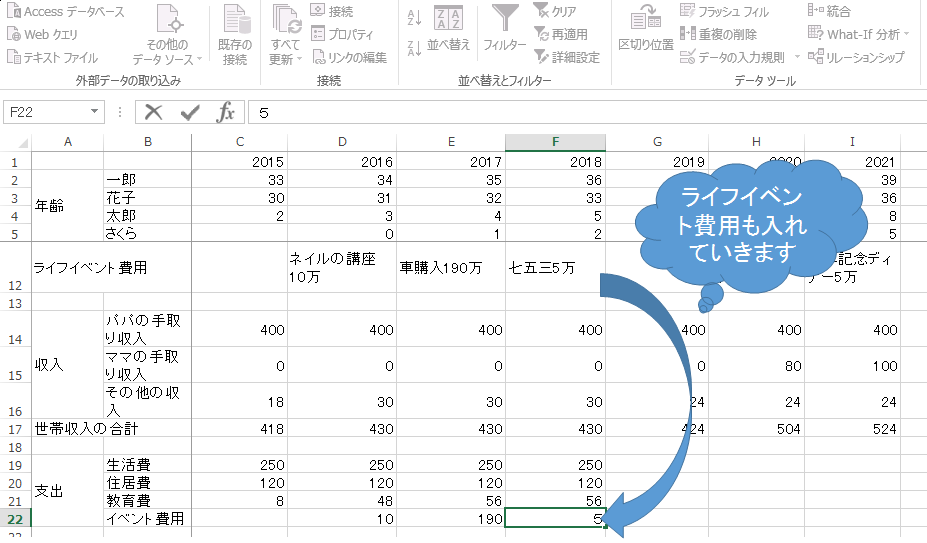Click フラッシュ フィル button
Image resolution: width=927 pixels, height=543 pixels.
point(724,11)
